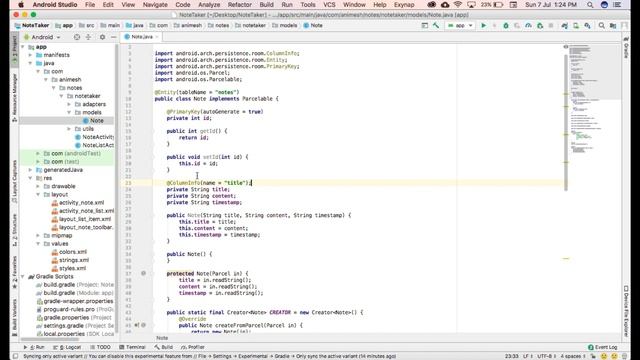
Task: Click the scroll-from-source target icon in Project panel
Action: pyautogui.click(x=77, y=37)
